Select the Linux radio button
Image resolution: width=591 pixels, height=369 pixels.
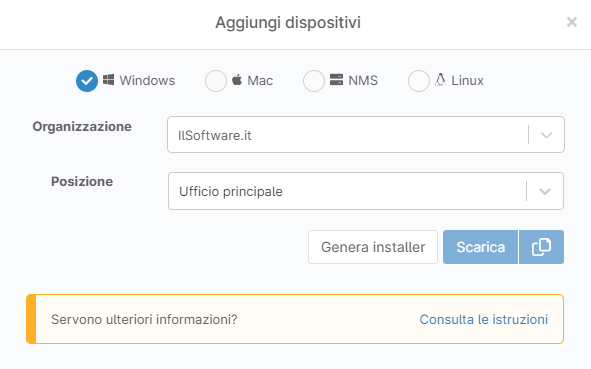click(418, 81)
